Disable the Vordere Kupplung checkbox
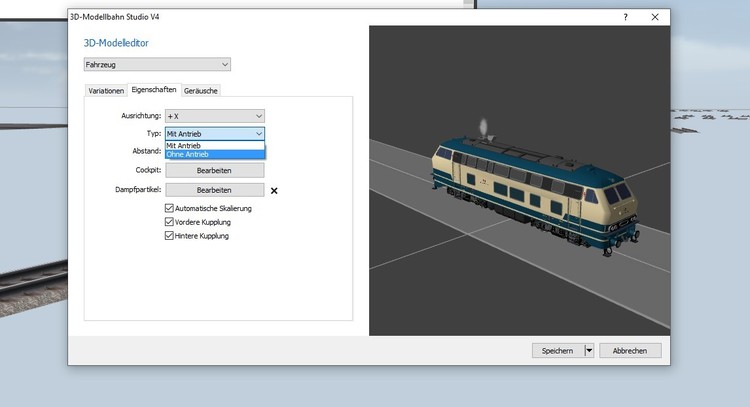This screenshot has width=750, height=407. [169, 222]
